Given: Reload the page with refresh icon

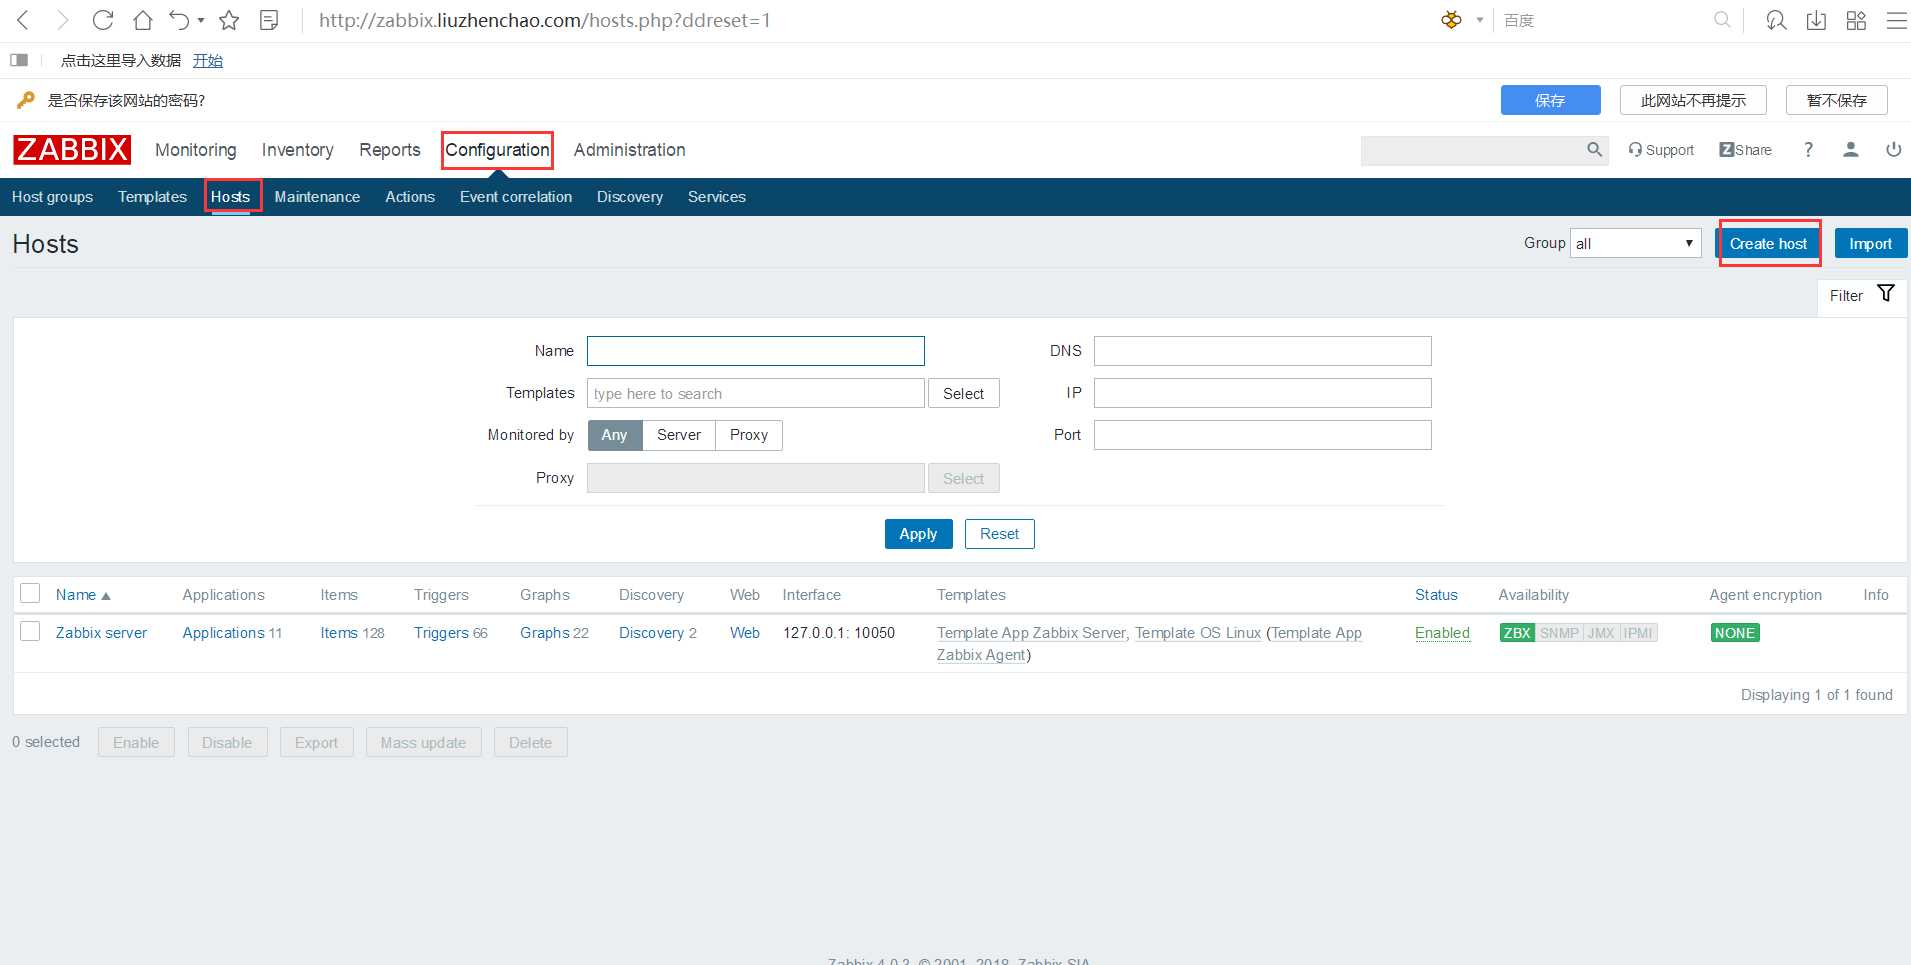Looking at the screenshot, I should [102, 20].
